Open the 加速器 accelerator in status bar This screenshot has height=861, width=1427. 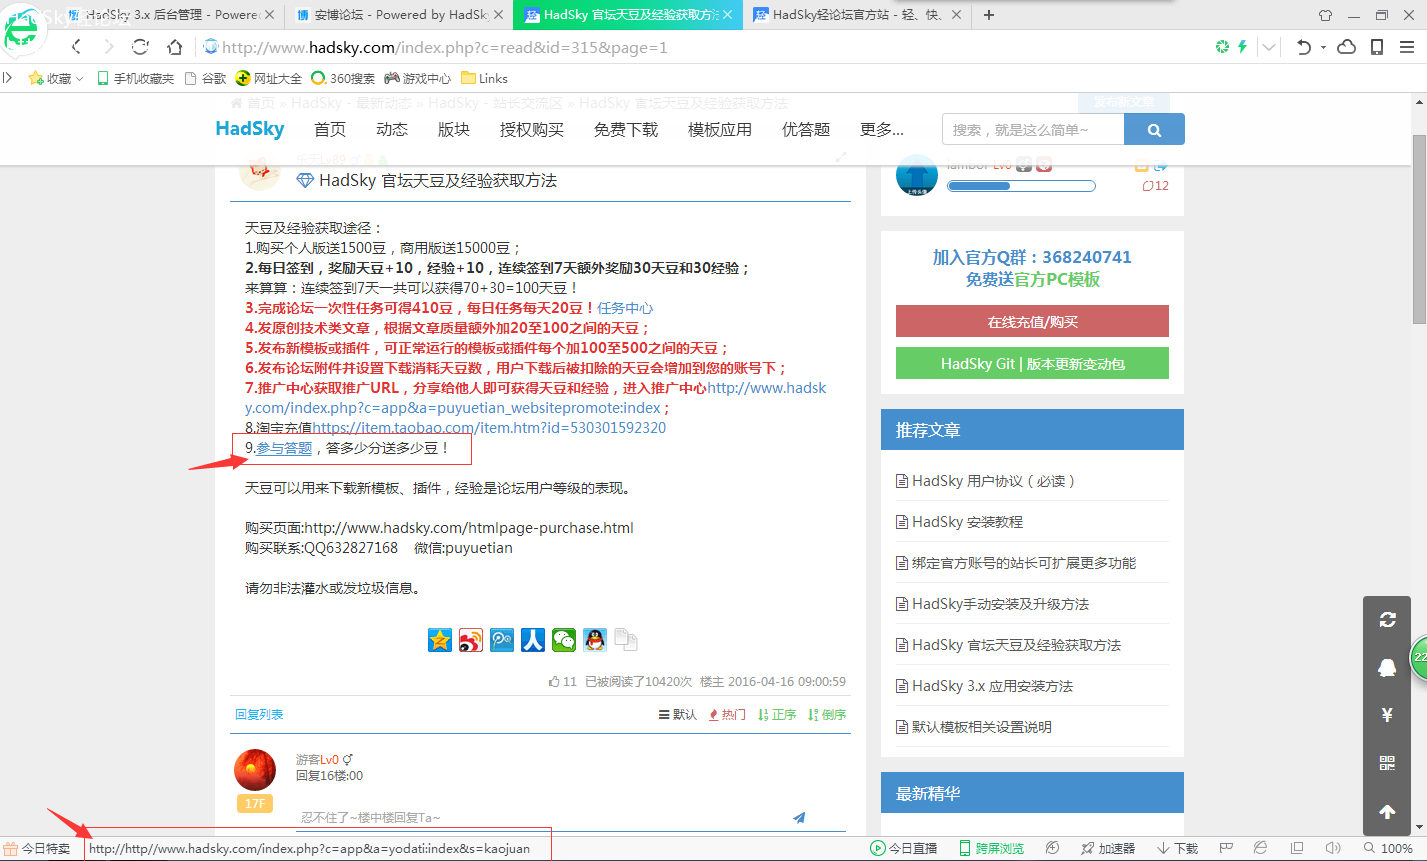coord(1107,848)
